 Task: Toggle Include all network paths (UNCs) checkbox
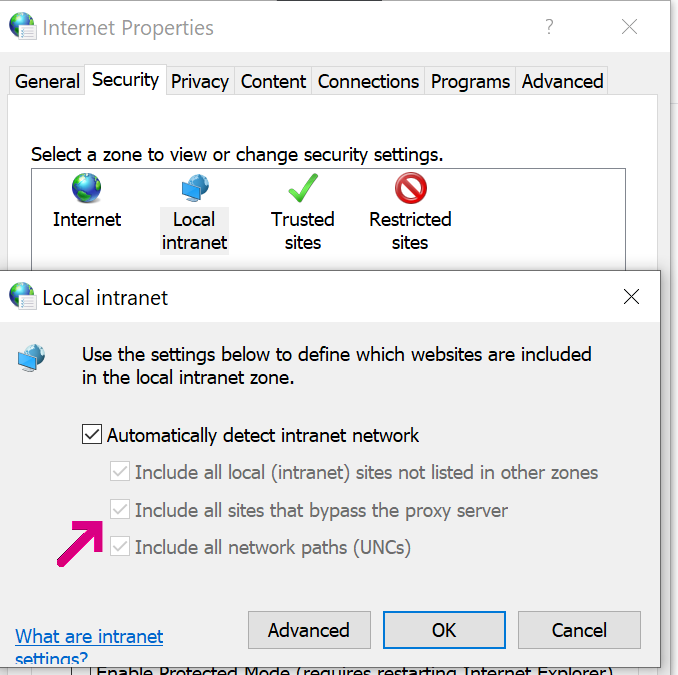(x=120, y=547)
